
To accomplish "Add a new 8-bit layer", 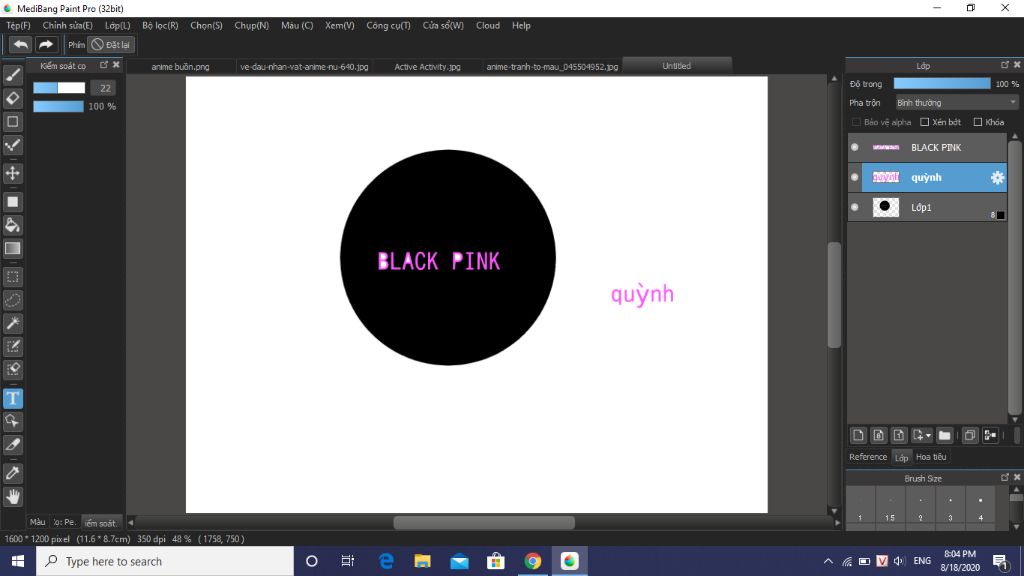I will coord(878,435).
